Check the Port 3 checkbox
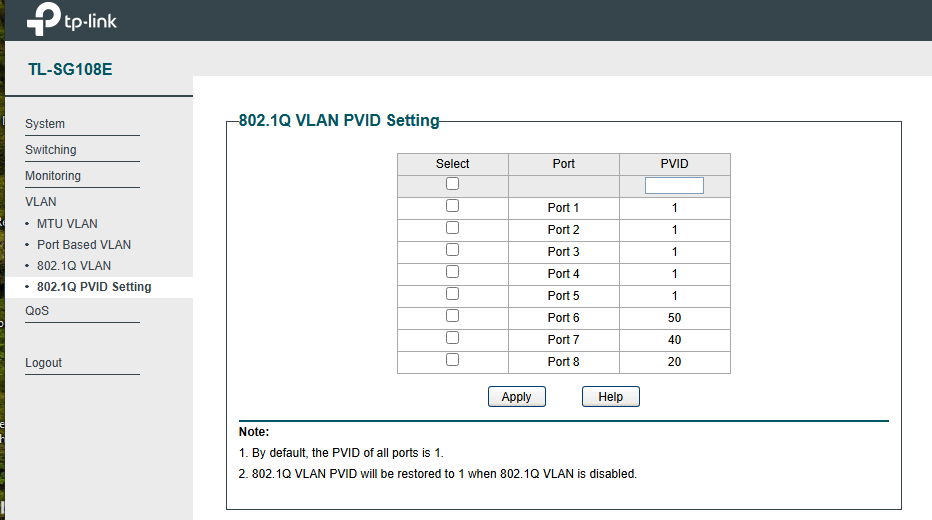 click(452, 250)
